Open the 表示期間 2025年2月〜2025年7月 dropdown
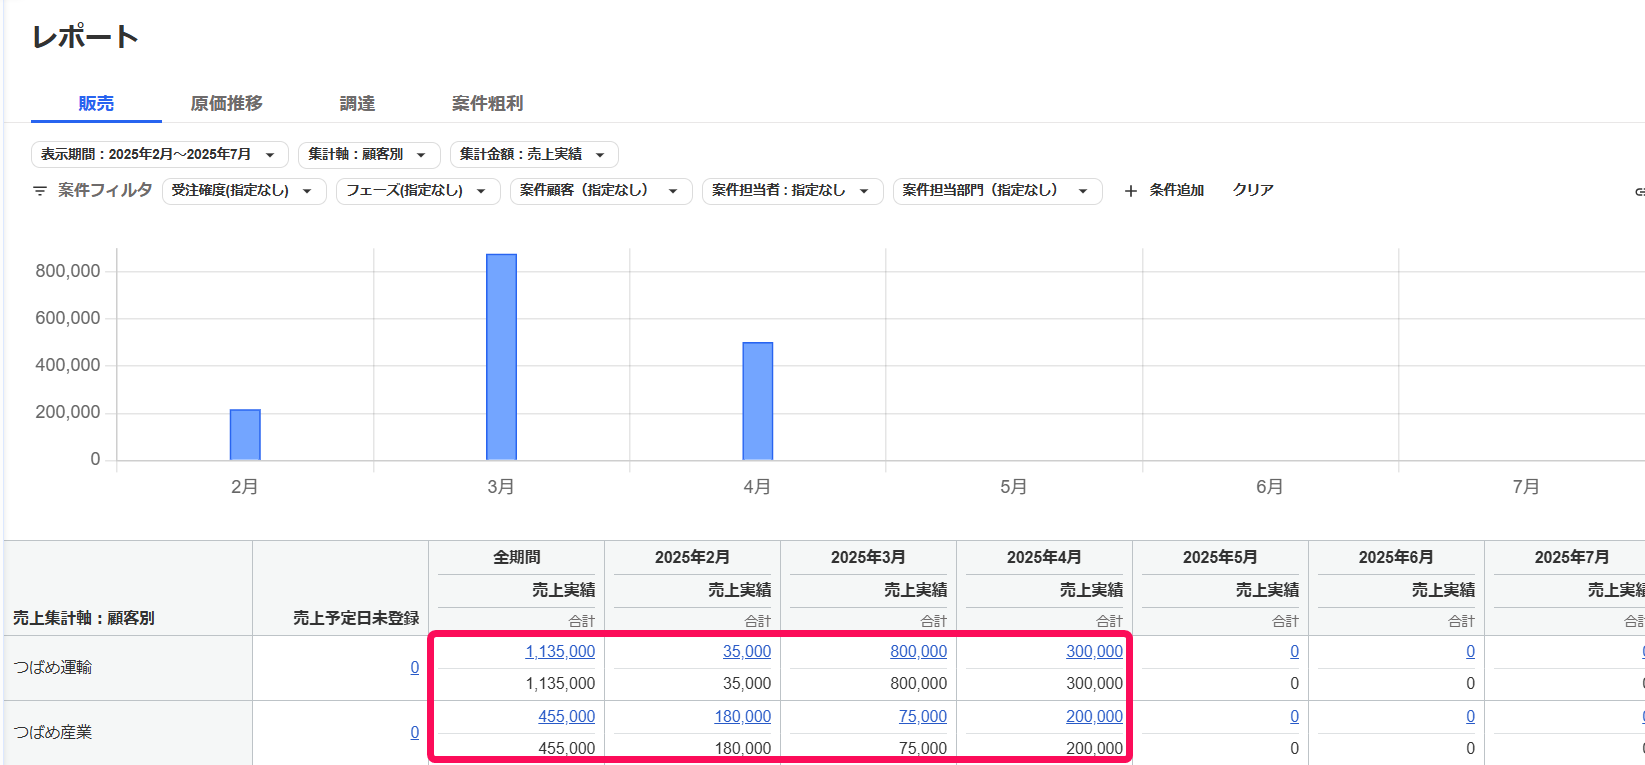 160,154
